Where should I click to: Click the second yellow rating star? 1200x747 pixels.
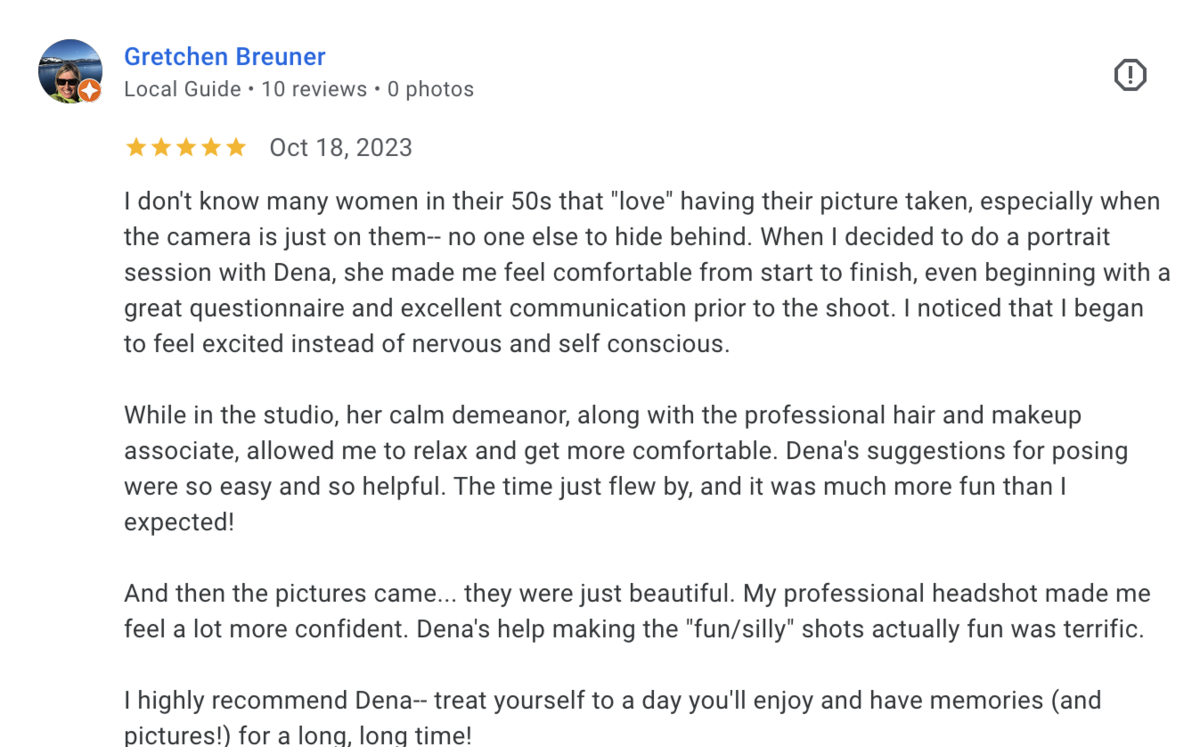point(161,148)
